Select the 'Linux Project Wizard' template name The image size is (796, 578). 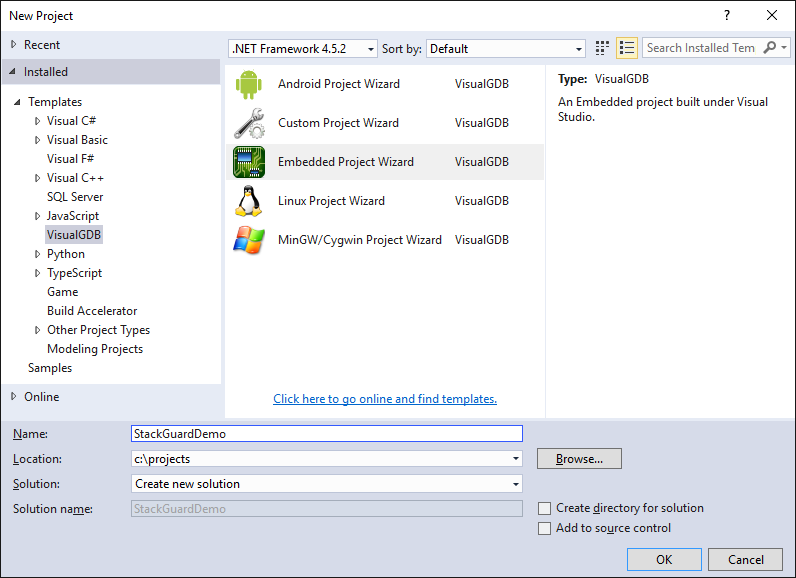click(331, 201)
